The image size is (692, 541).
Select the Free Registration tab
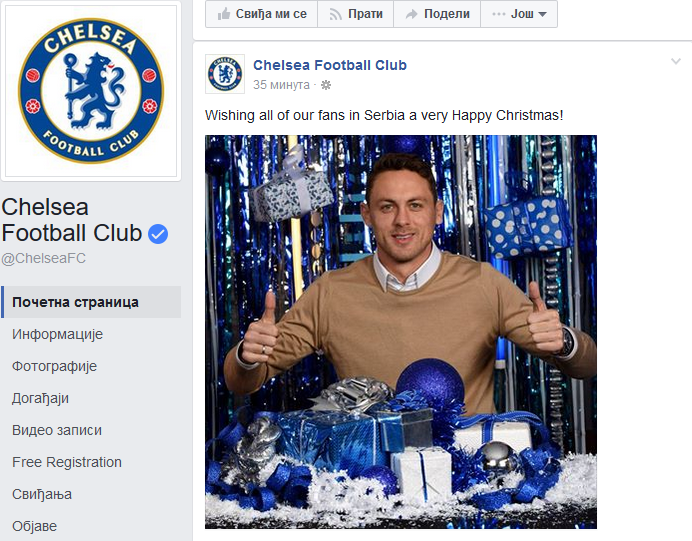point(67,462)
